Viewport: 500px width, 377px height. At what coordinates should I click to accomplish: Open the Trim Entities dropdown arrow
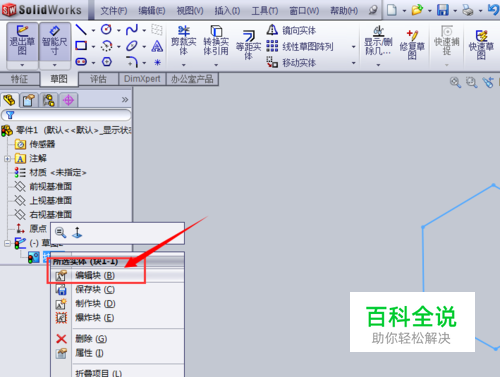click(x=183, y=65)
